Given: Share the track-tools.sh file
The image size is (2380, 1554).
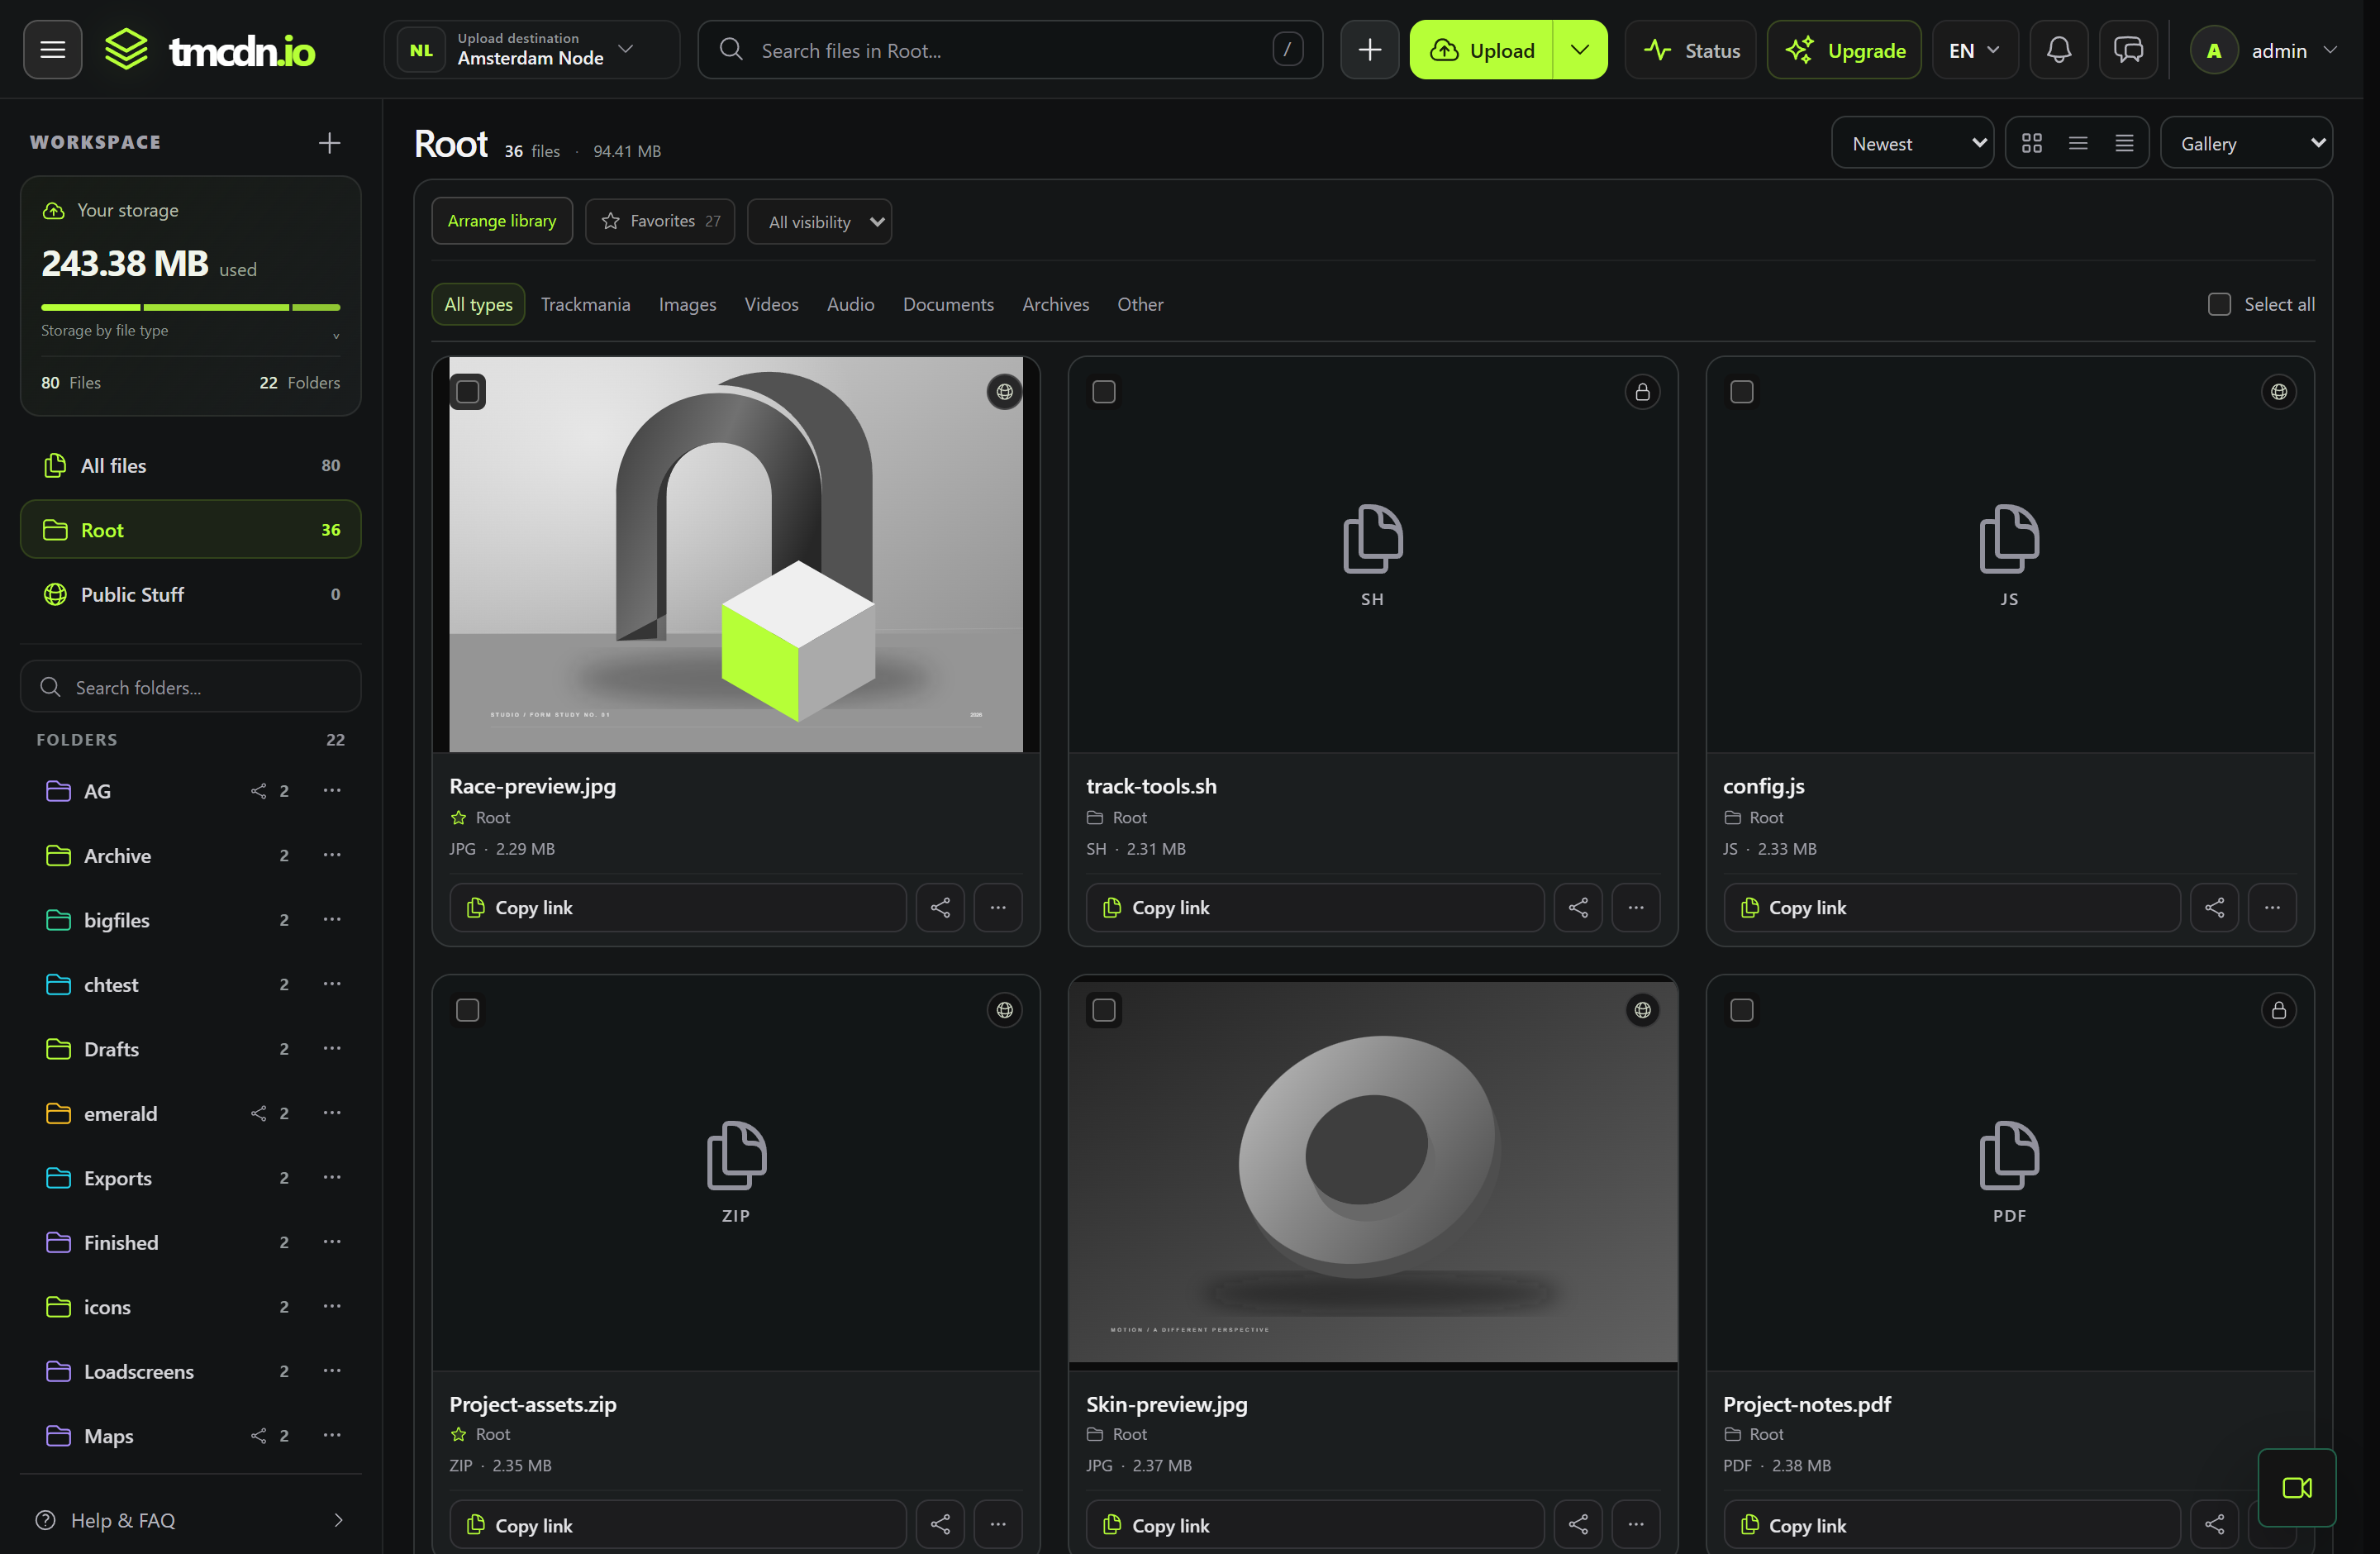Looking at the screenshot, I should click(1578, 907).
